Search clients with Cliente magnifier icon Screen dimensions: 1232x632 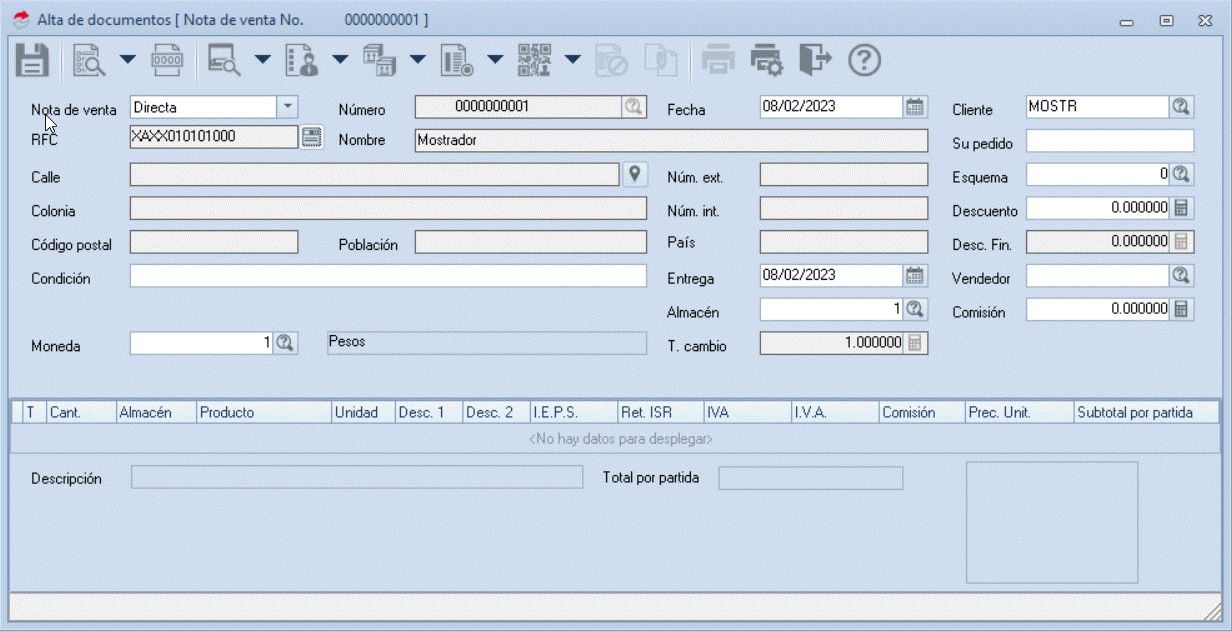click(1181, 107)
